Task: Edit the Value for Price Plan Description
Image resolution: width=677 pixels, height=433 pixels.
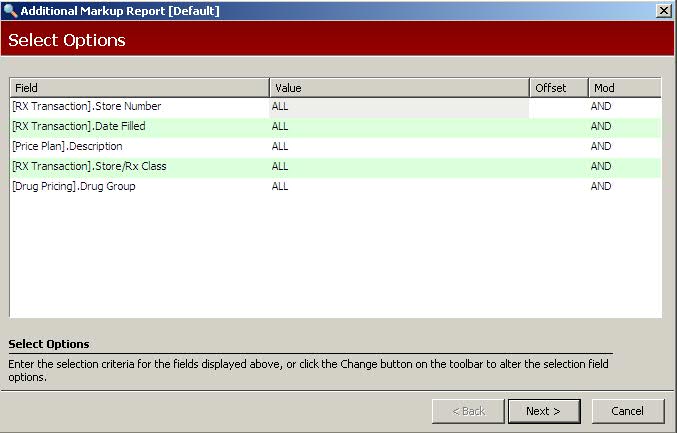Action: click(399, 146)
